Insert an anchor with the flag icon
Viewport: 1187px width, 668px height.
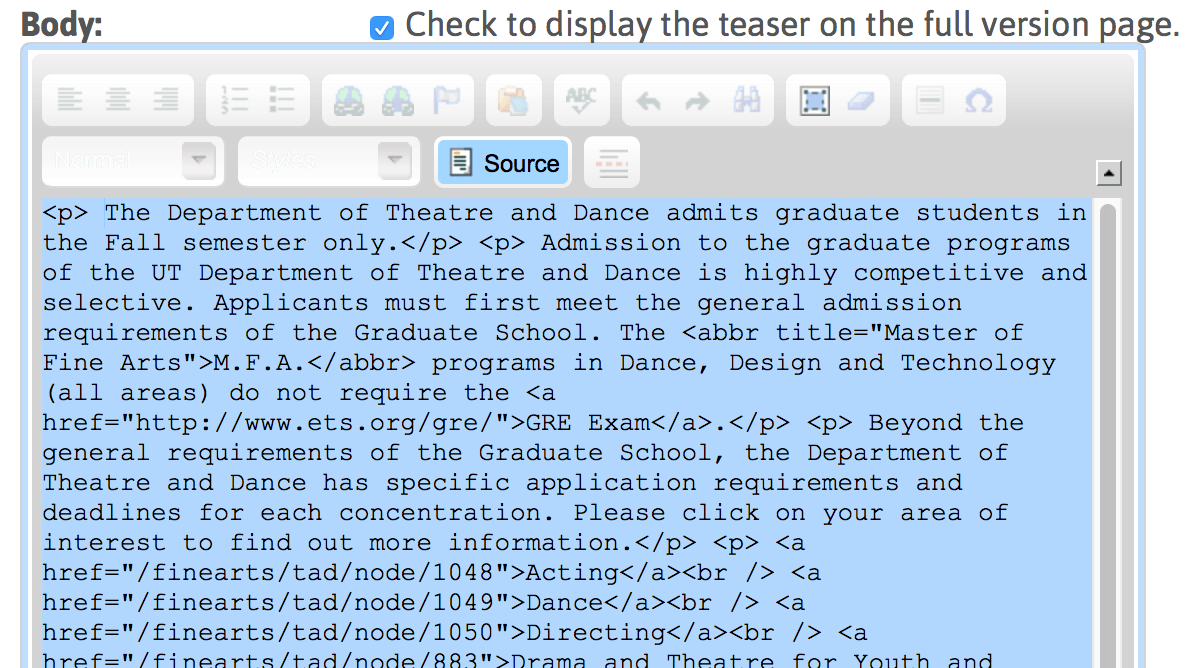tap(447, 100)
